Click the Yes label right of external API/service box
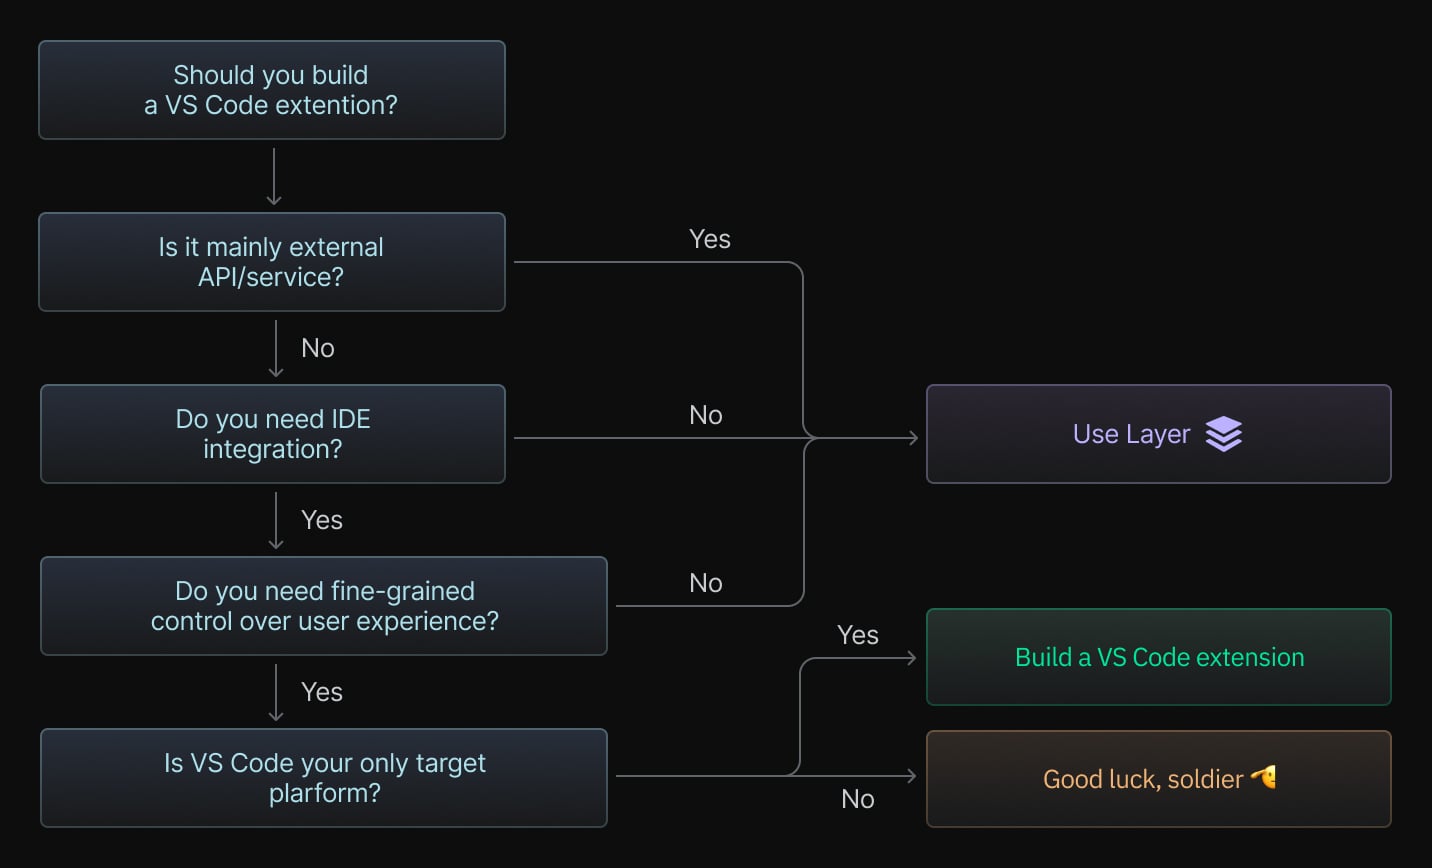1432x868 pixels. coord(710,239)
